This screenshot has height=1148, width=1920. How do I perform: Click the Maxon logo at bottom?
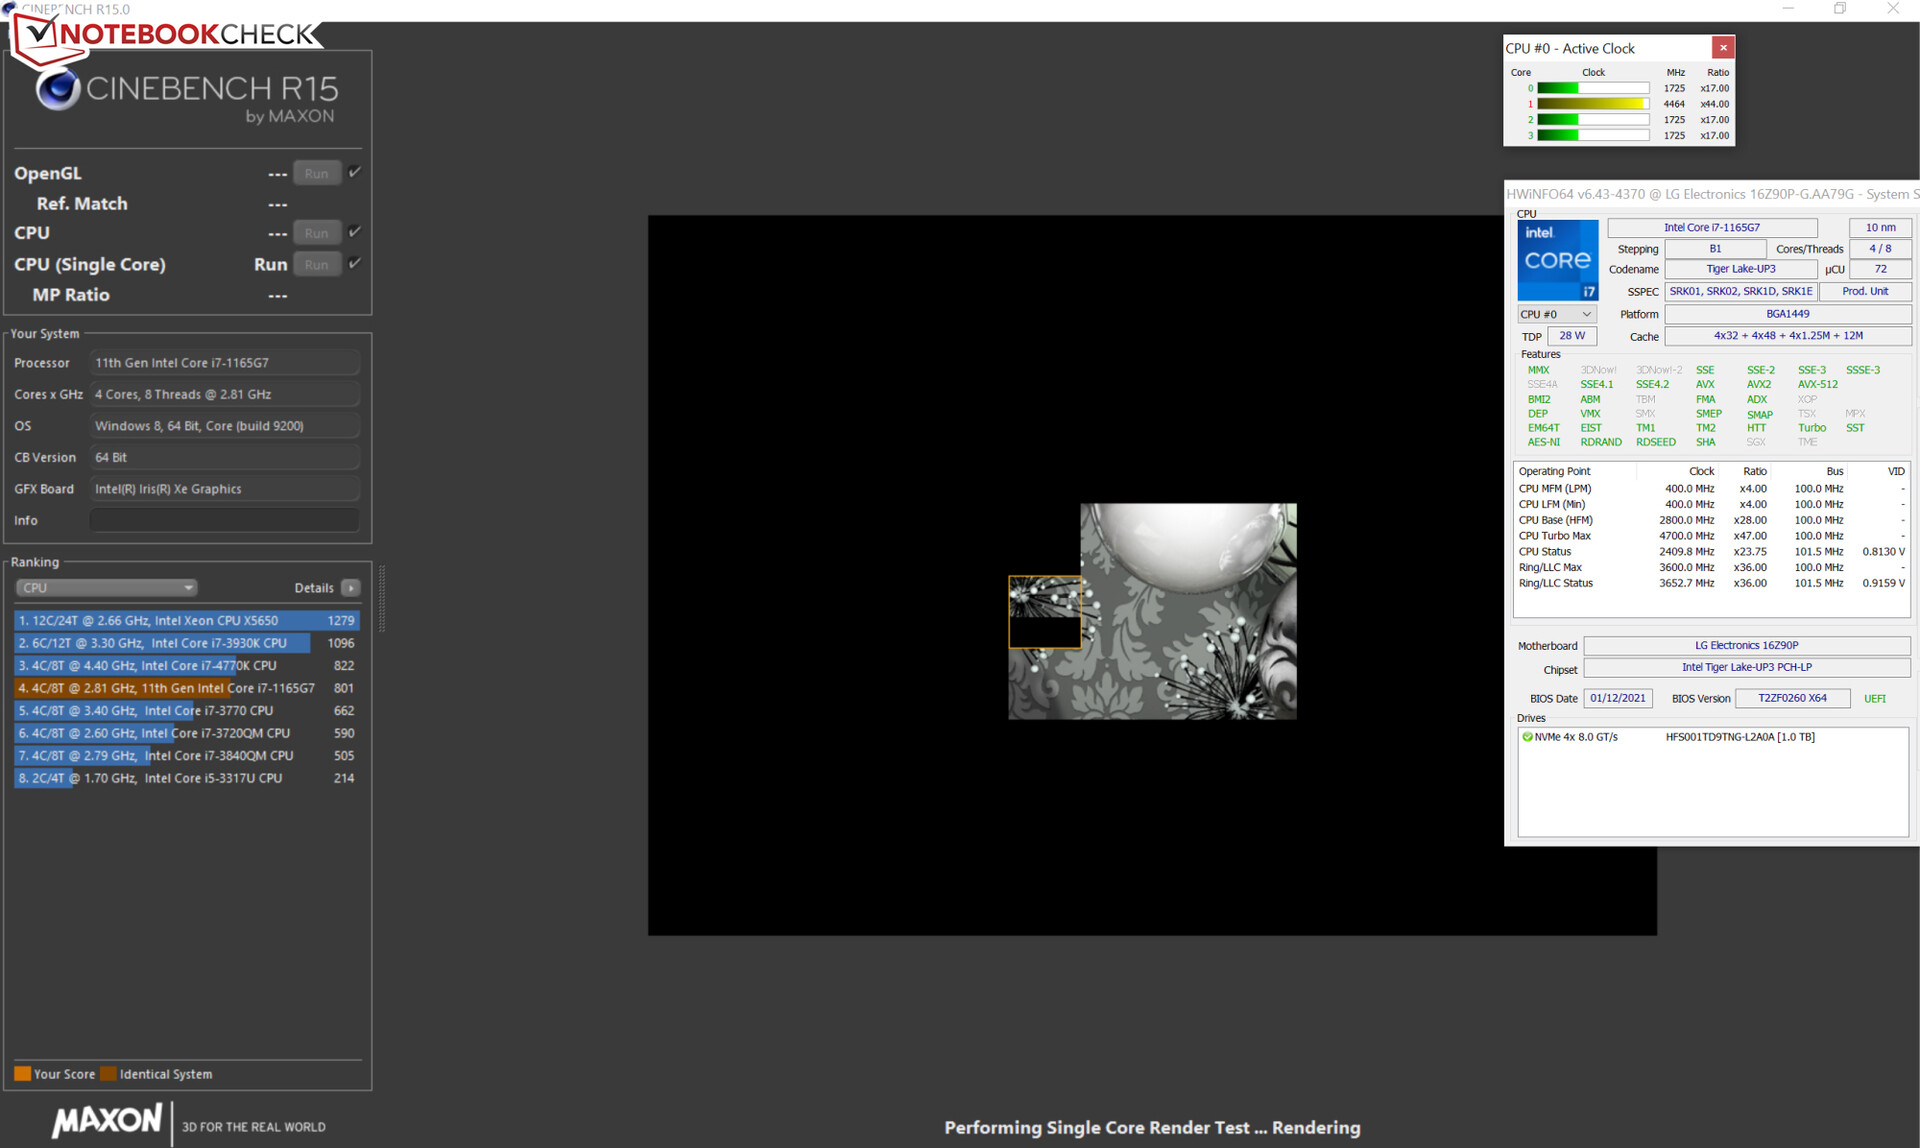pos(107,1120)
